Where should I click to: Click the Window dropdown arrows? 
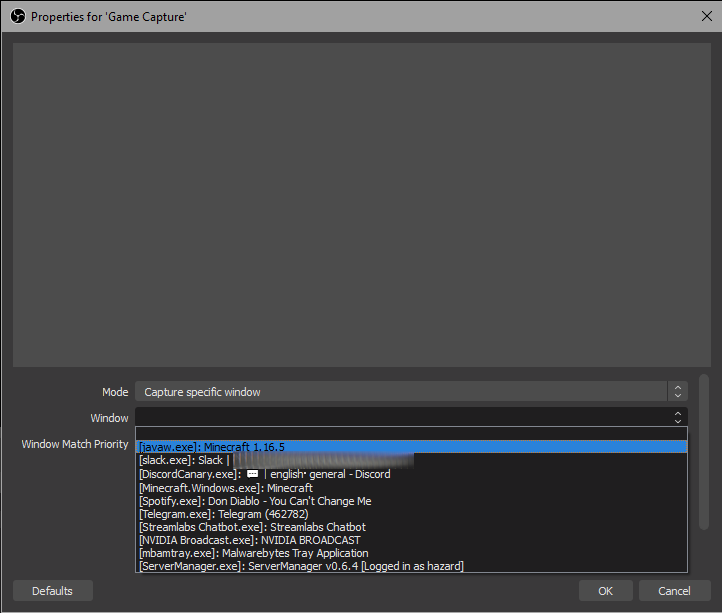point(677,417)
